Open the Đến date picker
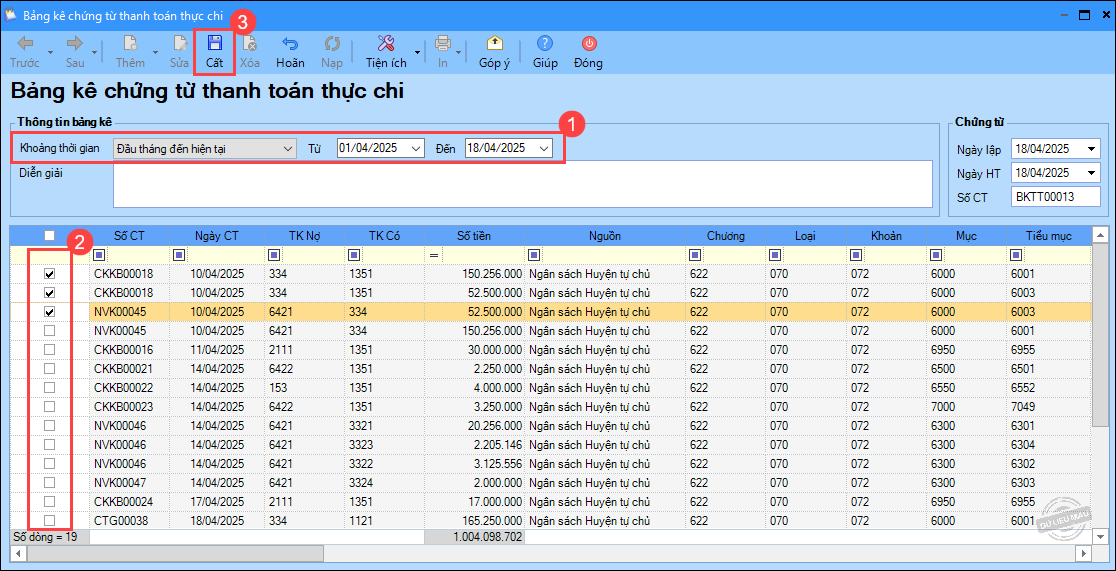1116x571 pixels. 544,148
